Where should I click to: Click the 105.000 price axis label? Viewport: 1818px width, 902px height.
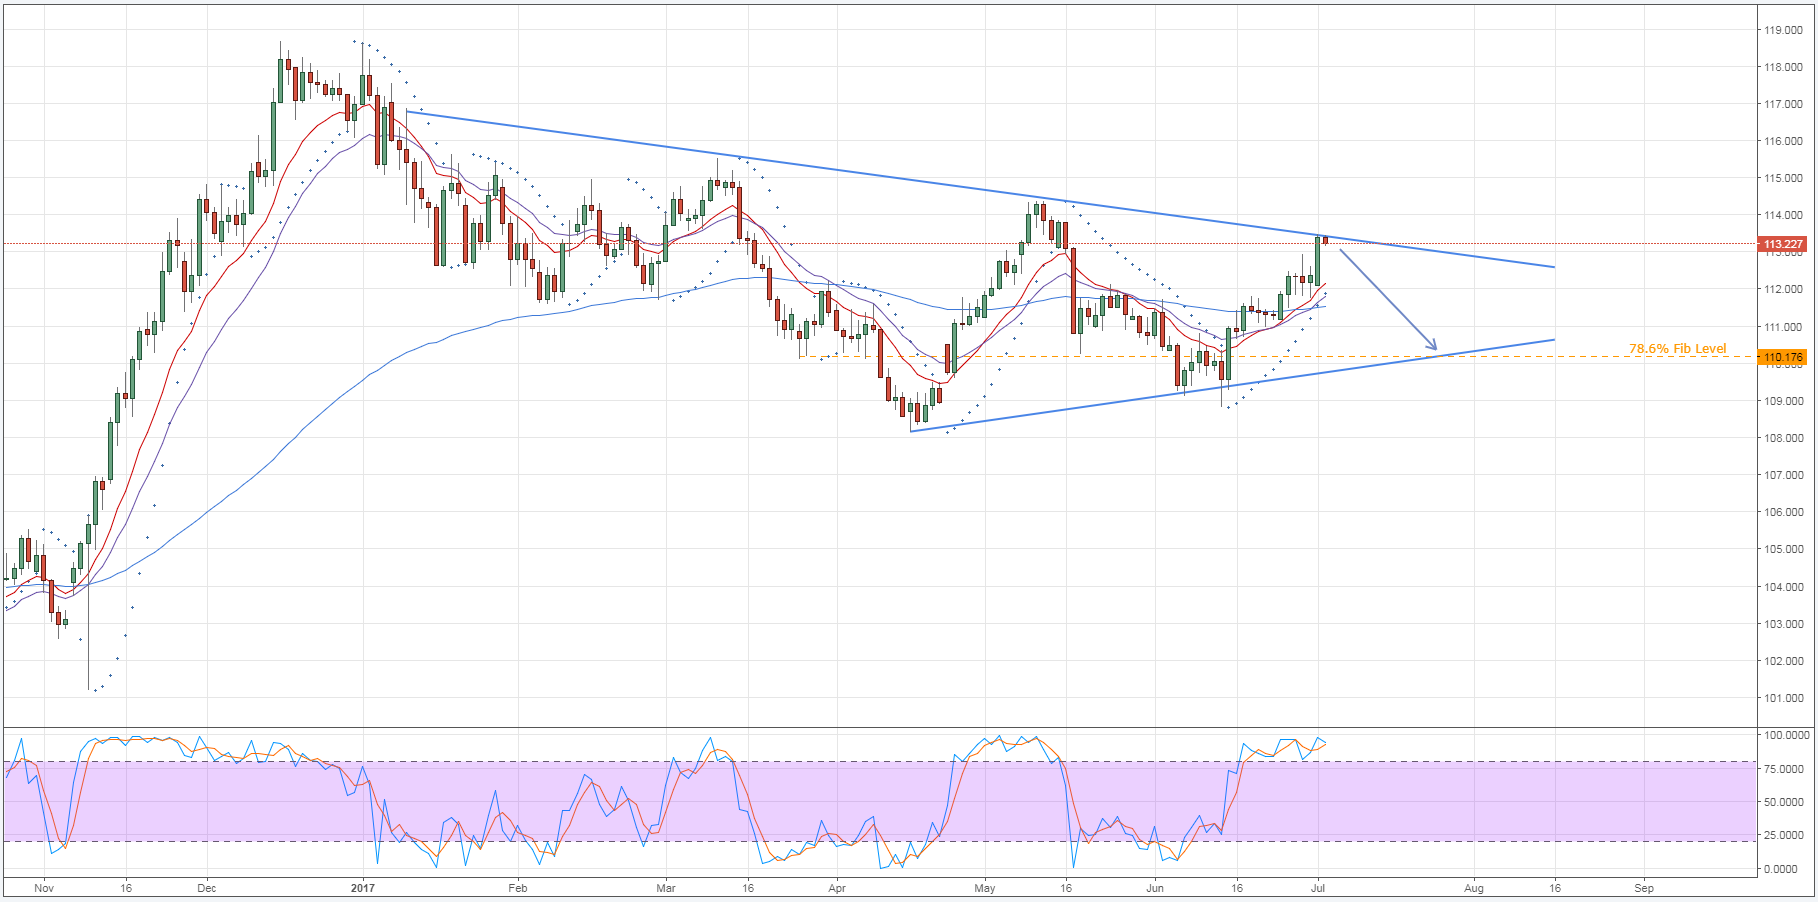coord(1784,549)
